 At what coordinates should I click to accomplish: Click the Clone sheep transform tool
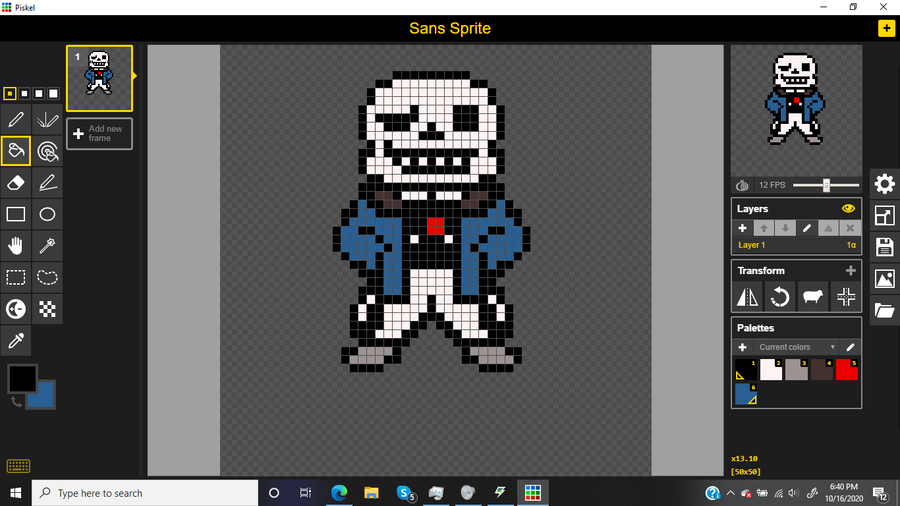(x=813, y=297)
